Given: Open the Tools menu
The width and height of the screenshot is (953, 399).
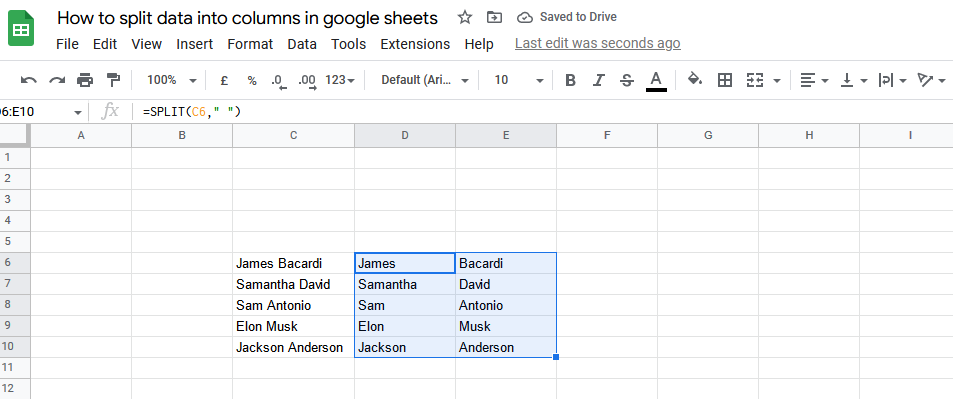Looking at the screenshot, I should tap(348, 44).
